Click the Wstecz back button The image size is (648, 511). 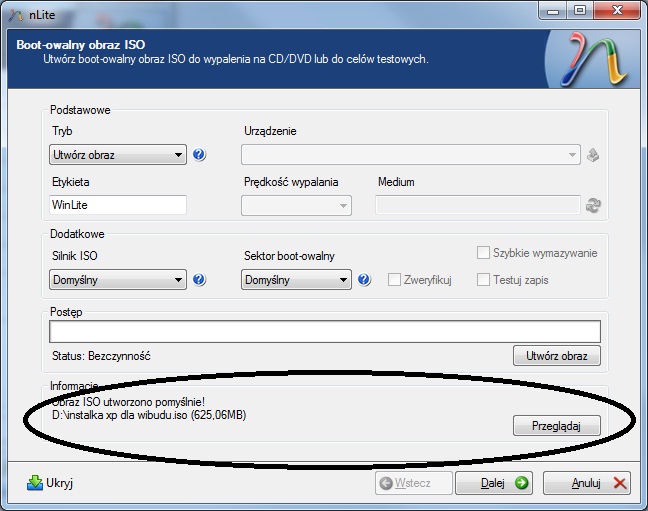414,483
